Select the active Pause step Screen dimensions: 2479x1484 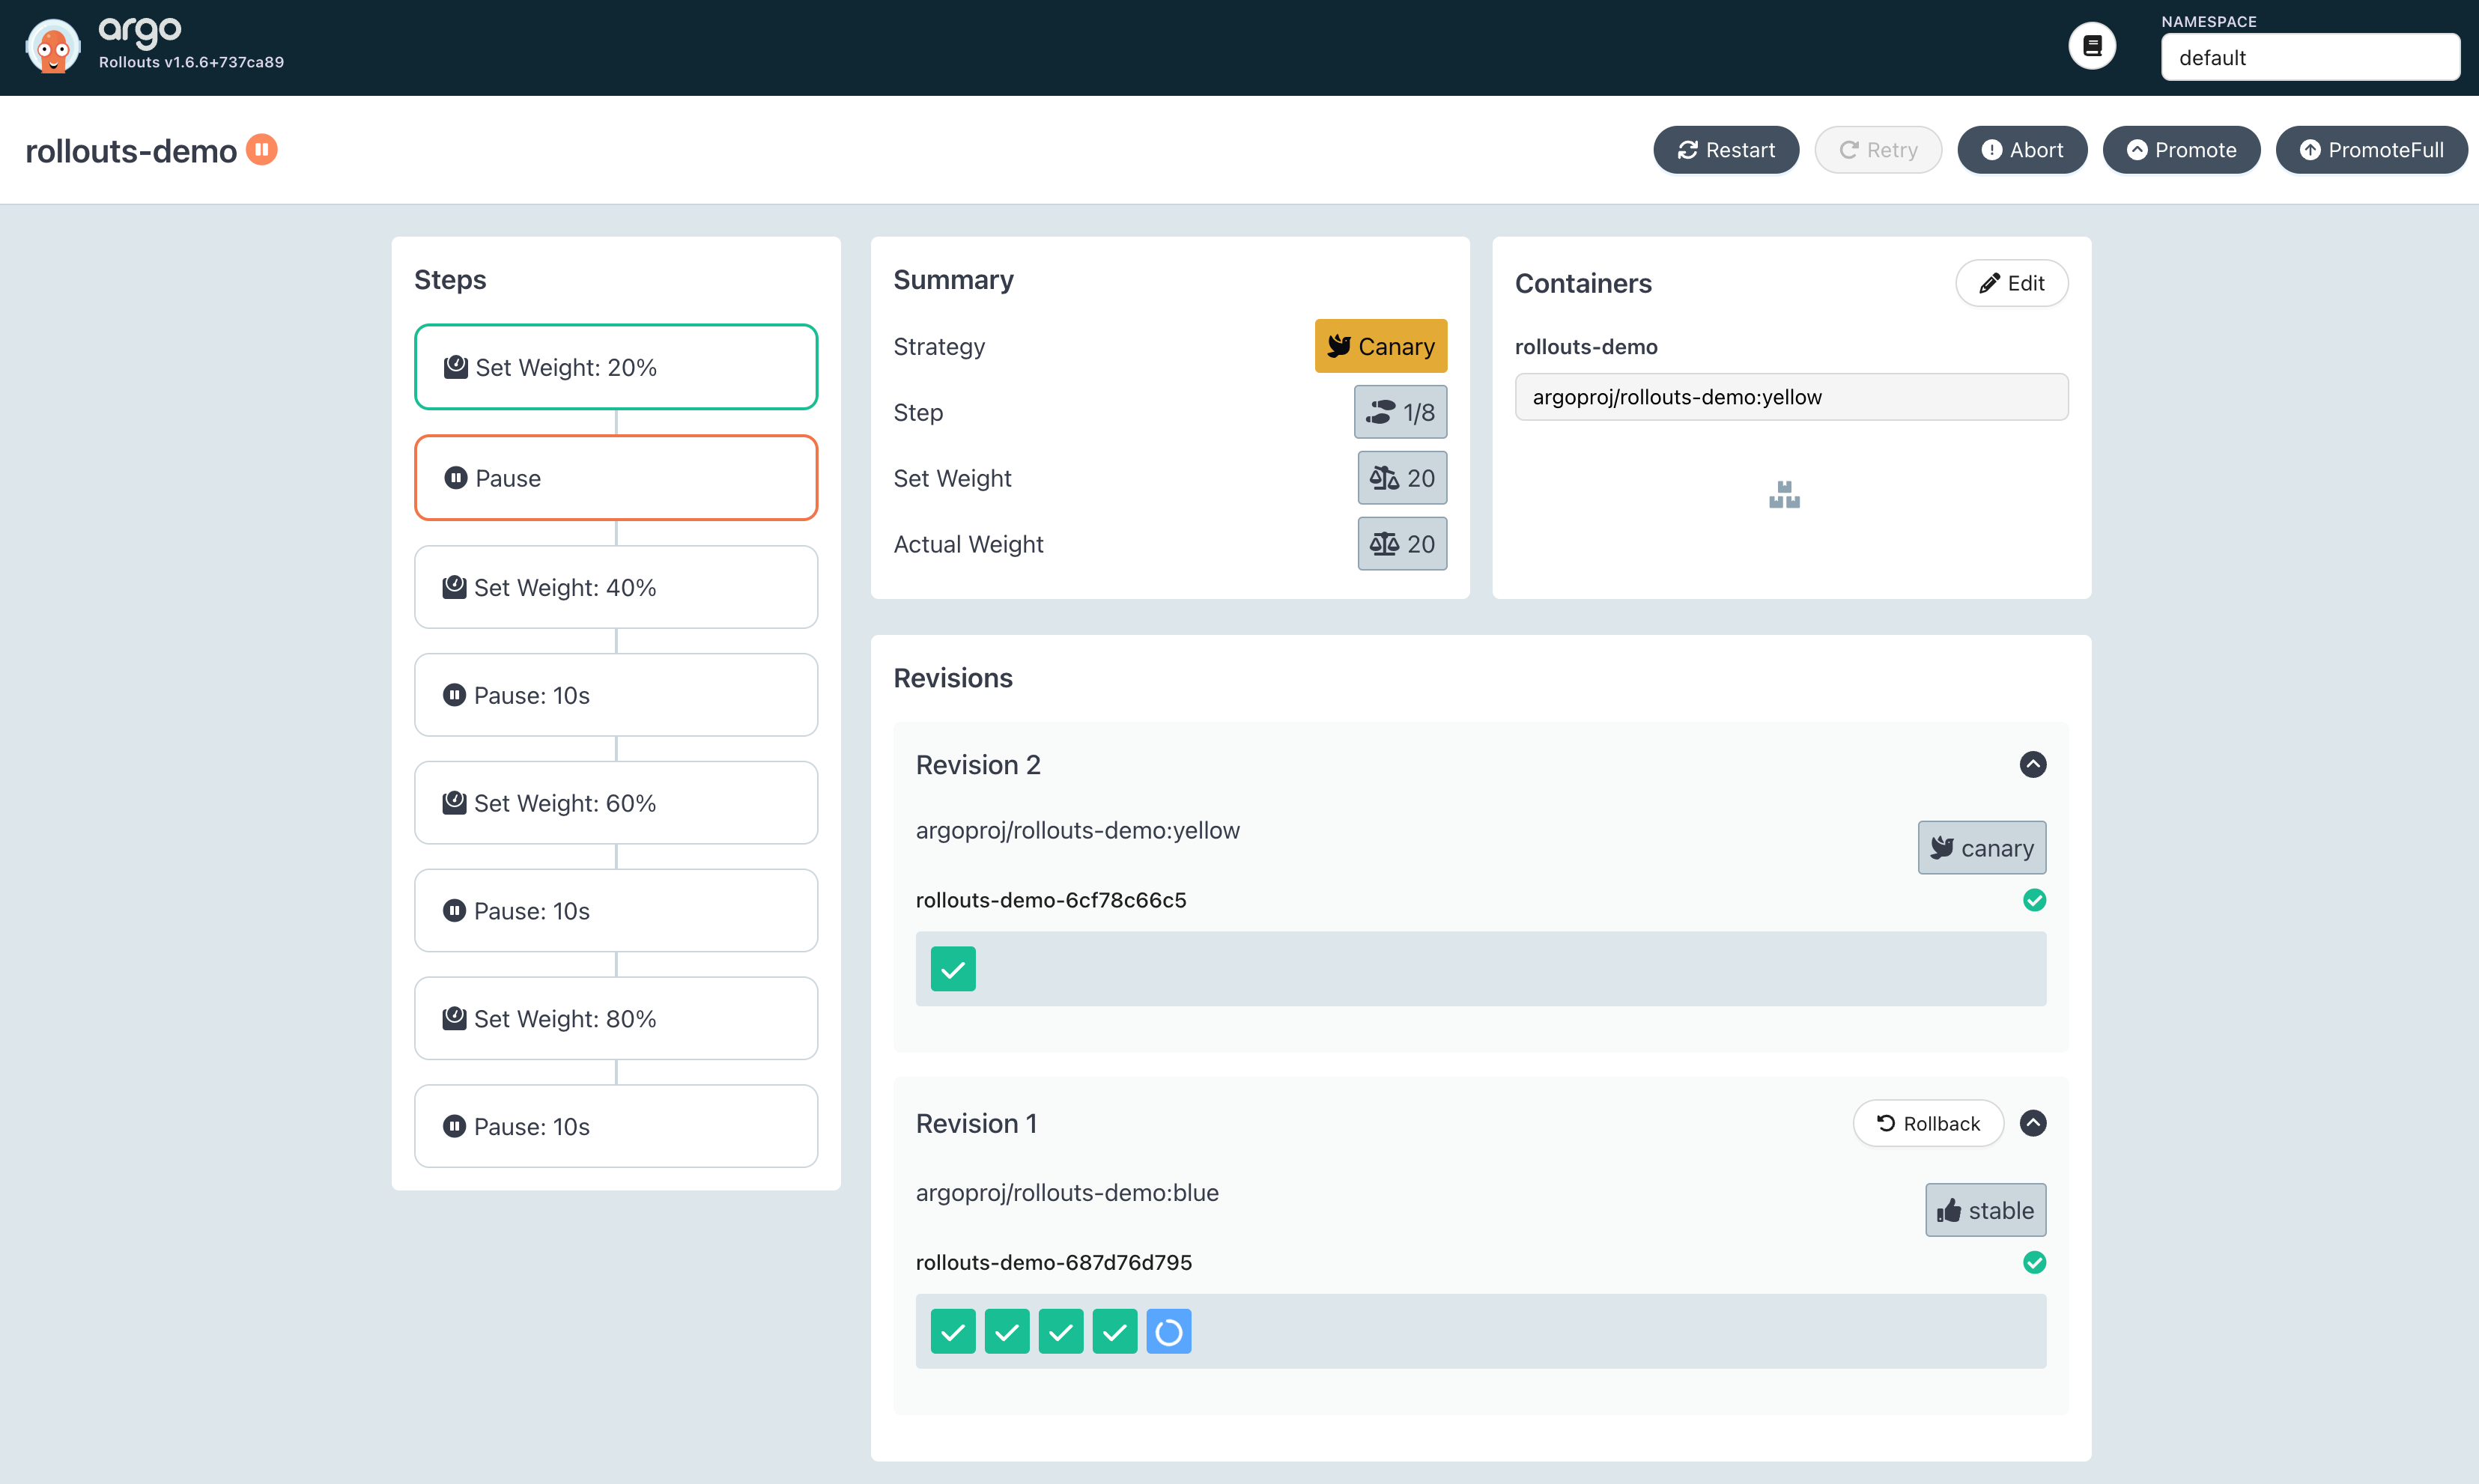pyautogui.click(x=616, y=478)
